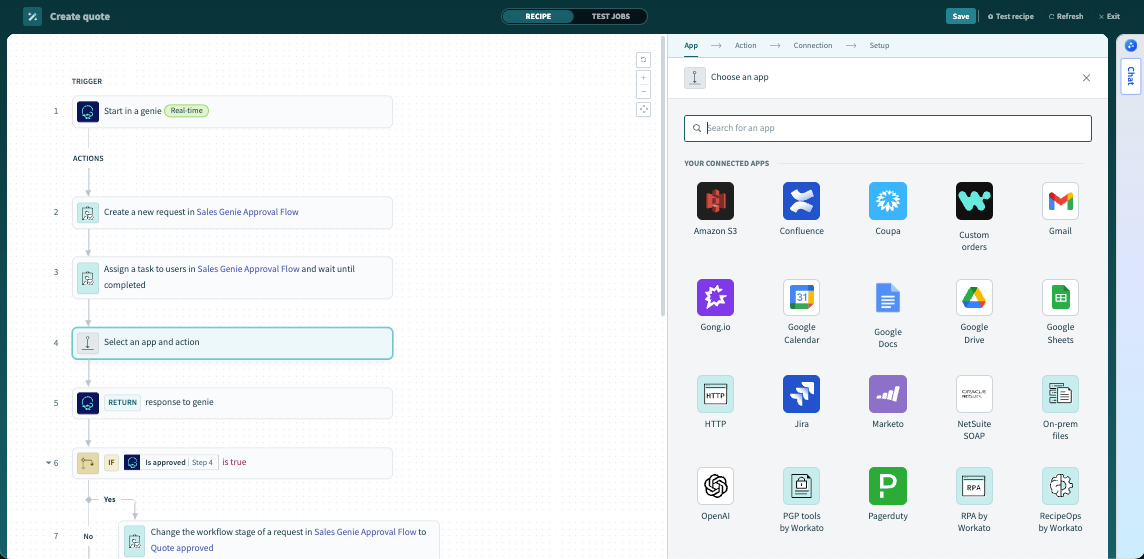Select the Custom orders app icon
The height and width of the screenshot is (559, 1144).
(x=974, y=201)
